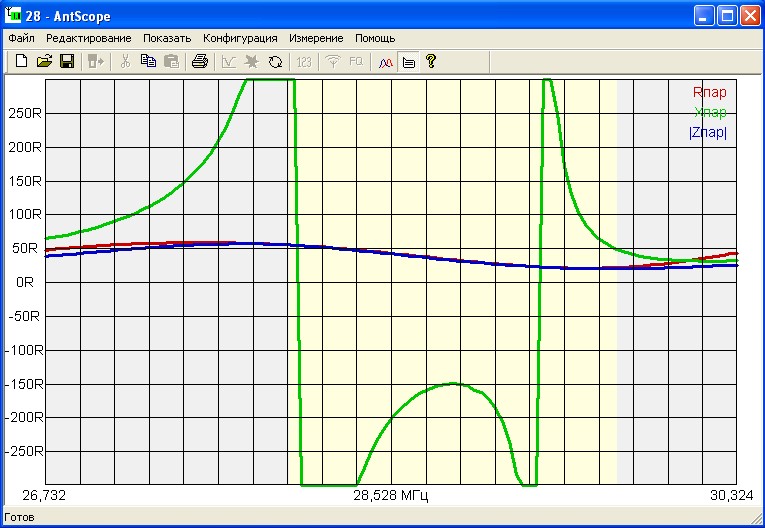Expand the Конфигурация menu

[240, 38]
